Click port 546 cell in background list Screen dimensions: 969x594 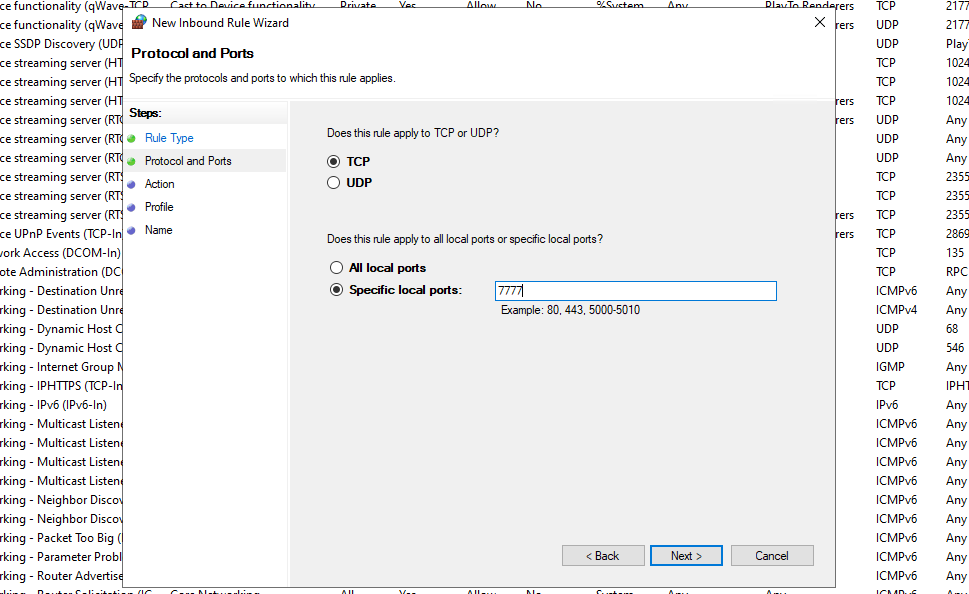[x=955, y=348]
